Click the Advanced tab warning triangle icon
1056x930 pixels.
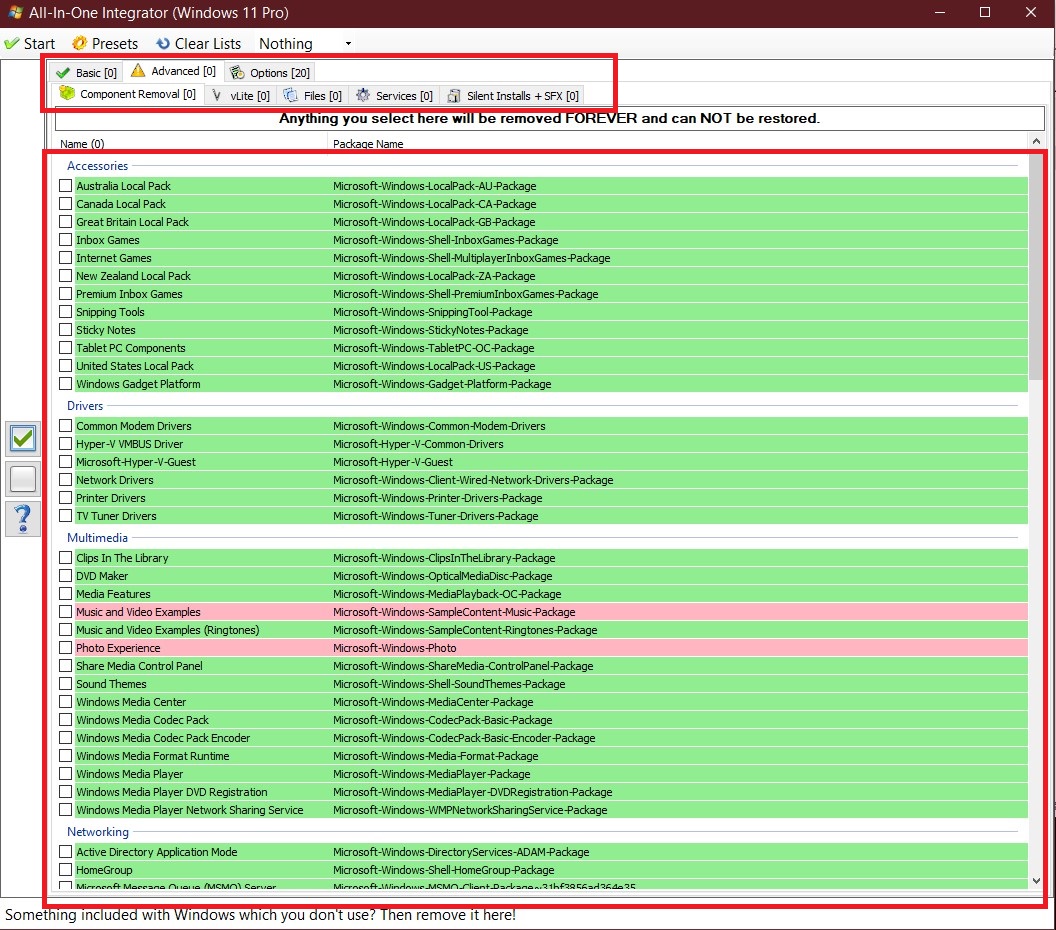pyautogui.click(x=138, y=70)
